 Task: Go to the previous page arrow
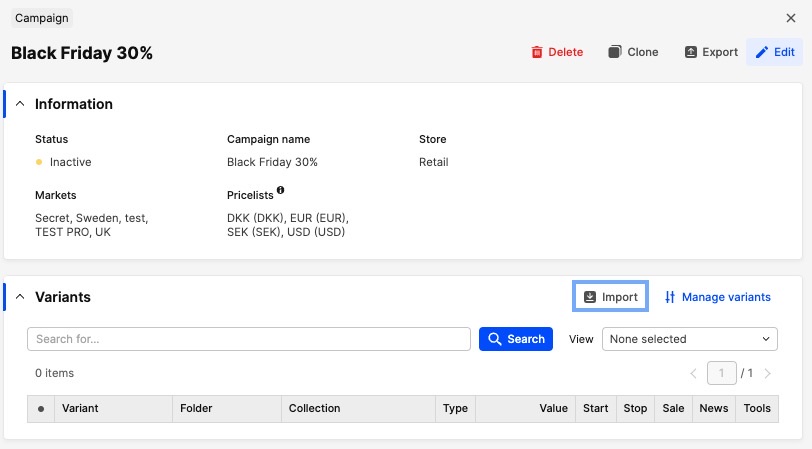[694, 374]
